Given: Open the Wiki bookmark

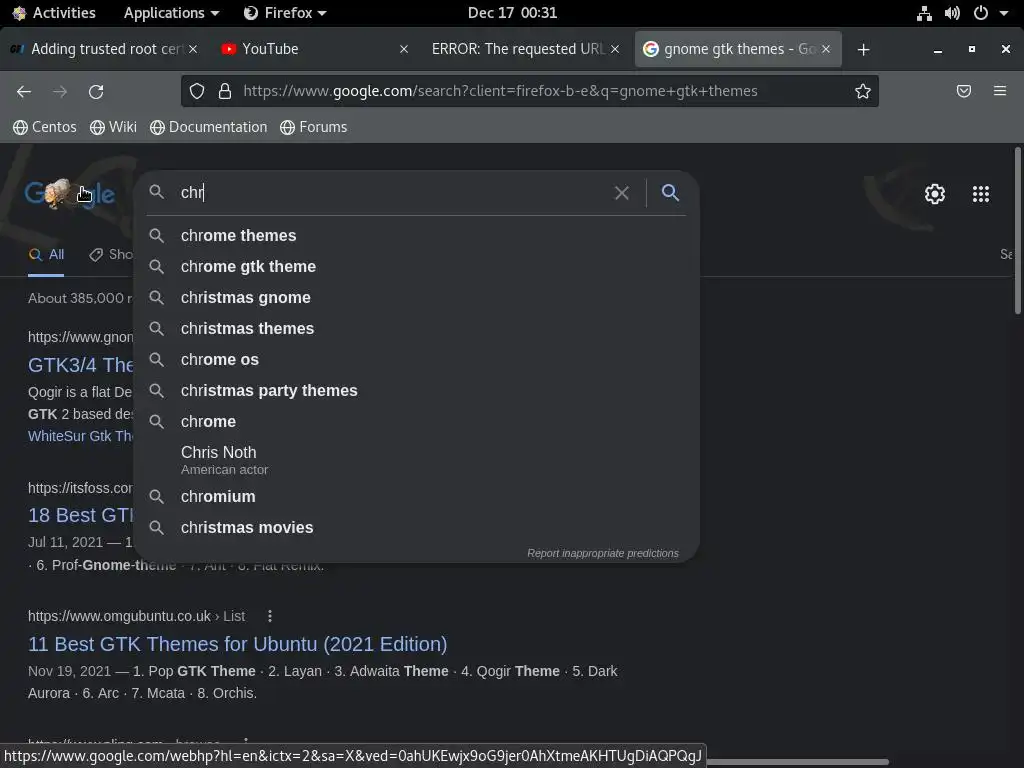Looking at the screenshot, I should point(114,127).
